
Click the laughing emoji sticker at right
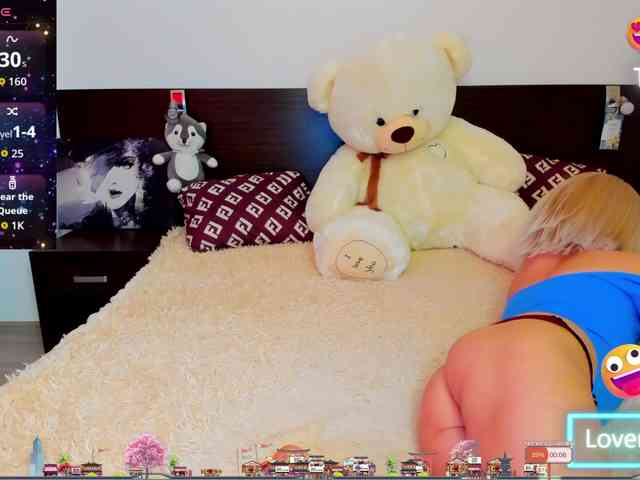[x=621, y=370]
